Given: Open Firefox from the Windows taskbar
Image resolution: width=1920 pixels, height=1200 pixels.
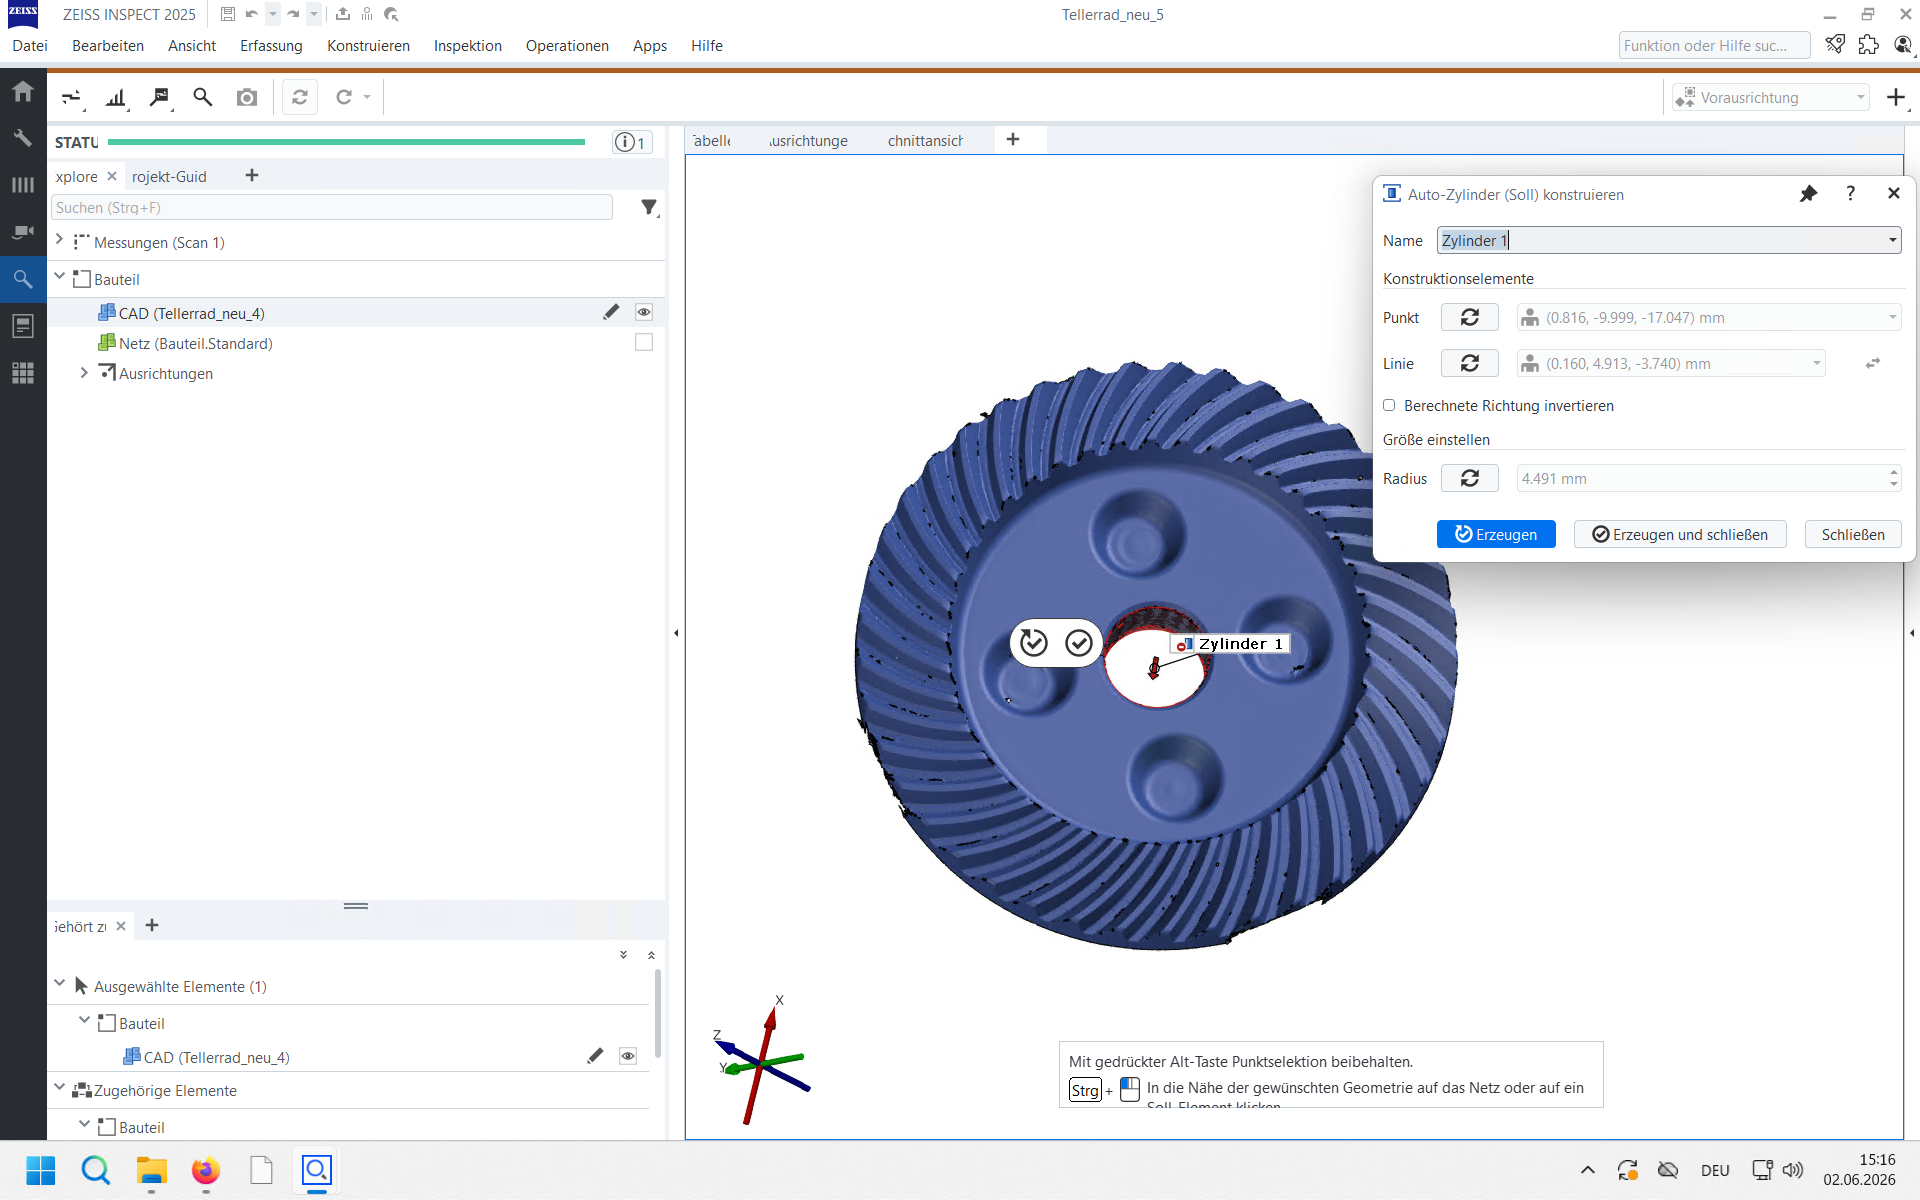Looking at the screenshot, I should point(206,1170).
